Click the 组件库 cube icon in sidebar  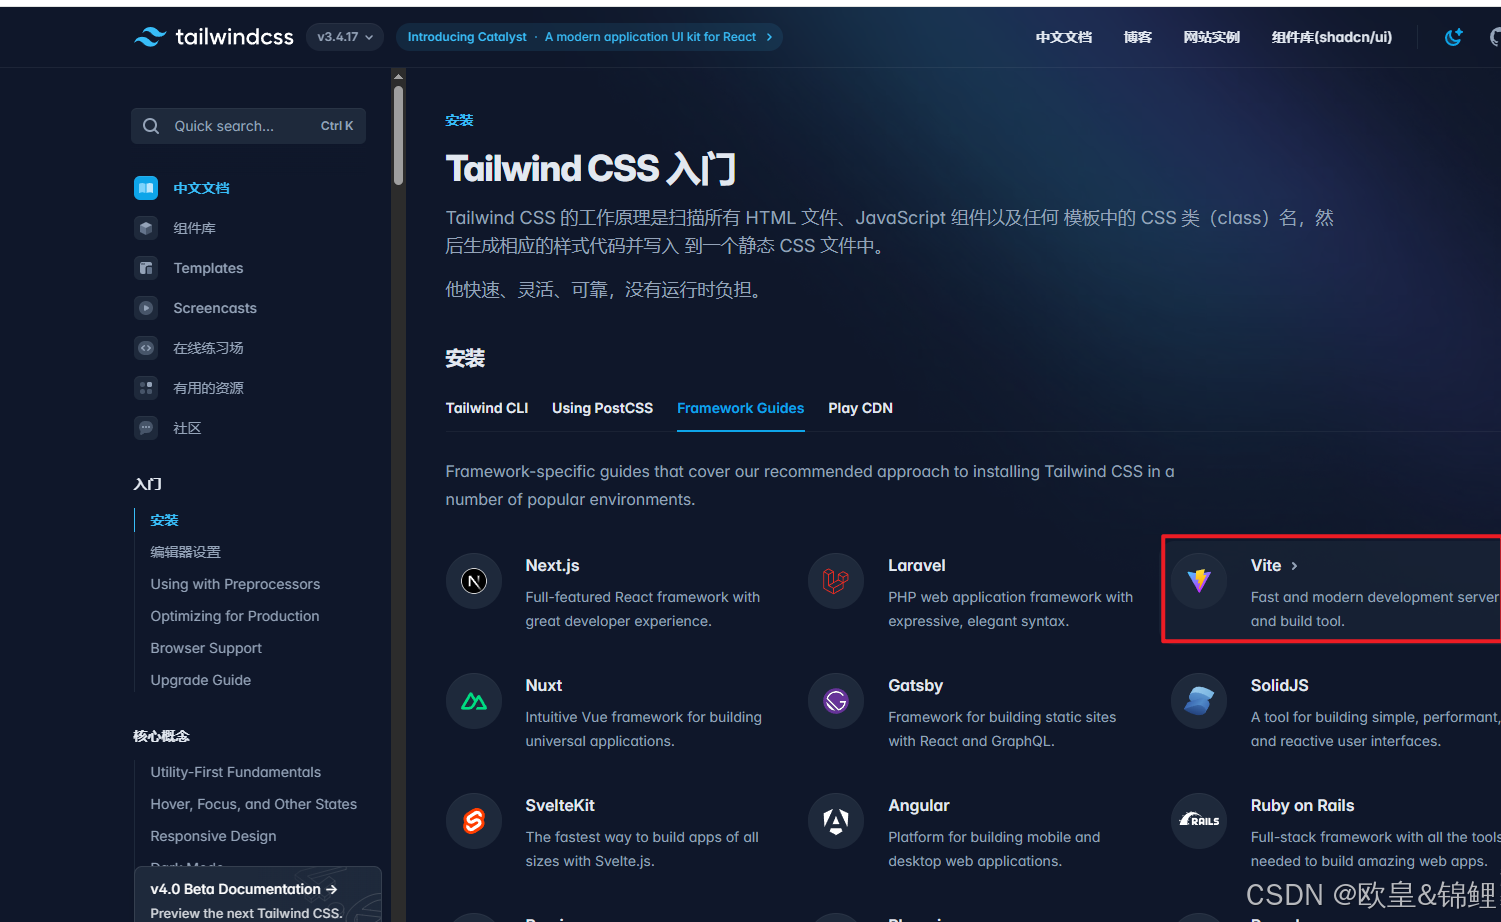(146, 228)
